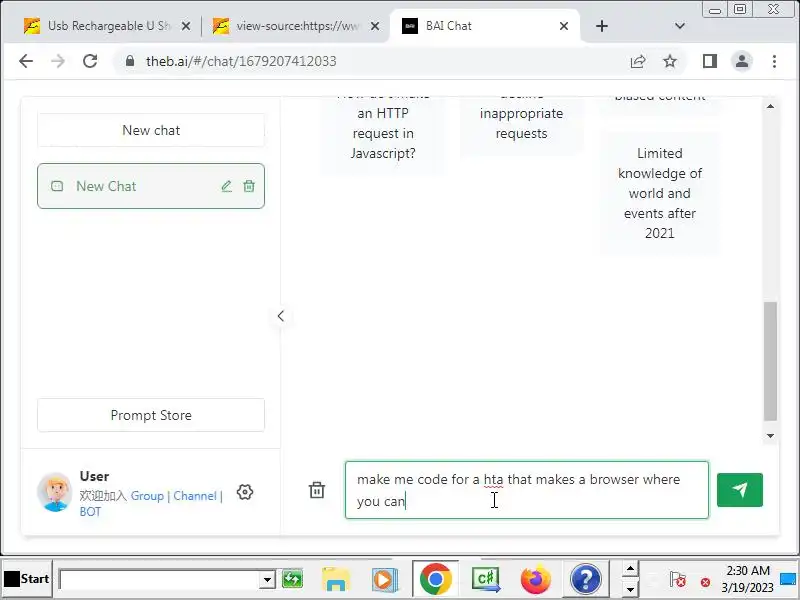Click the taskbar scroll up arrow
800x600 pixels.
pyautogui.click(x=631, y=569)
